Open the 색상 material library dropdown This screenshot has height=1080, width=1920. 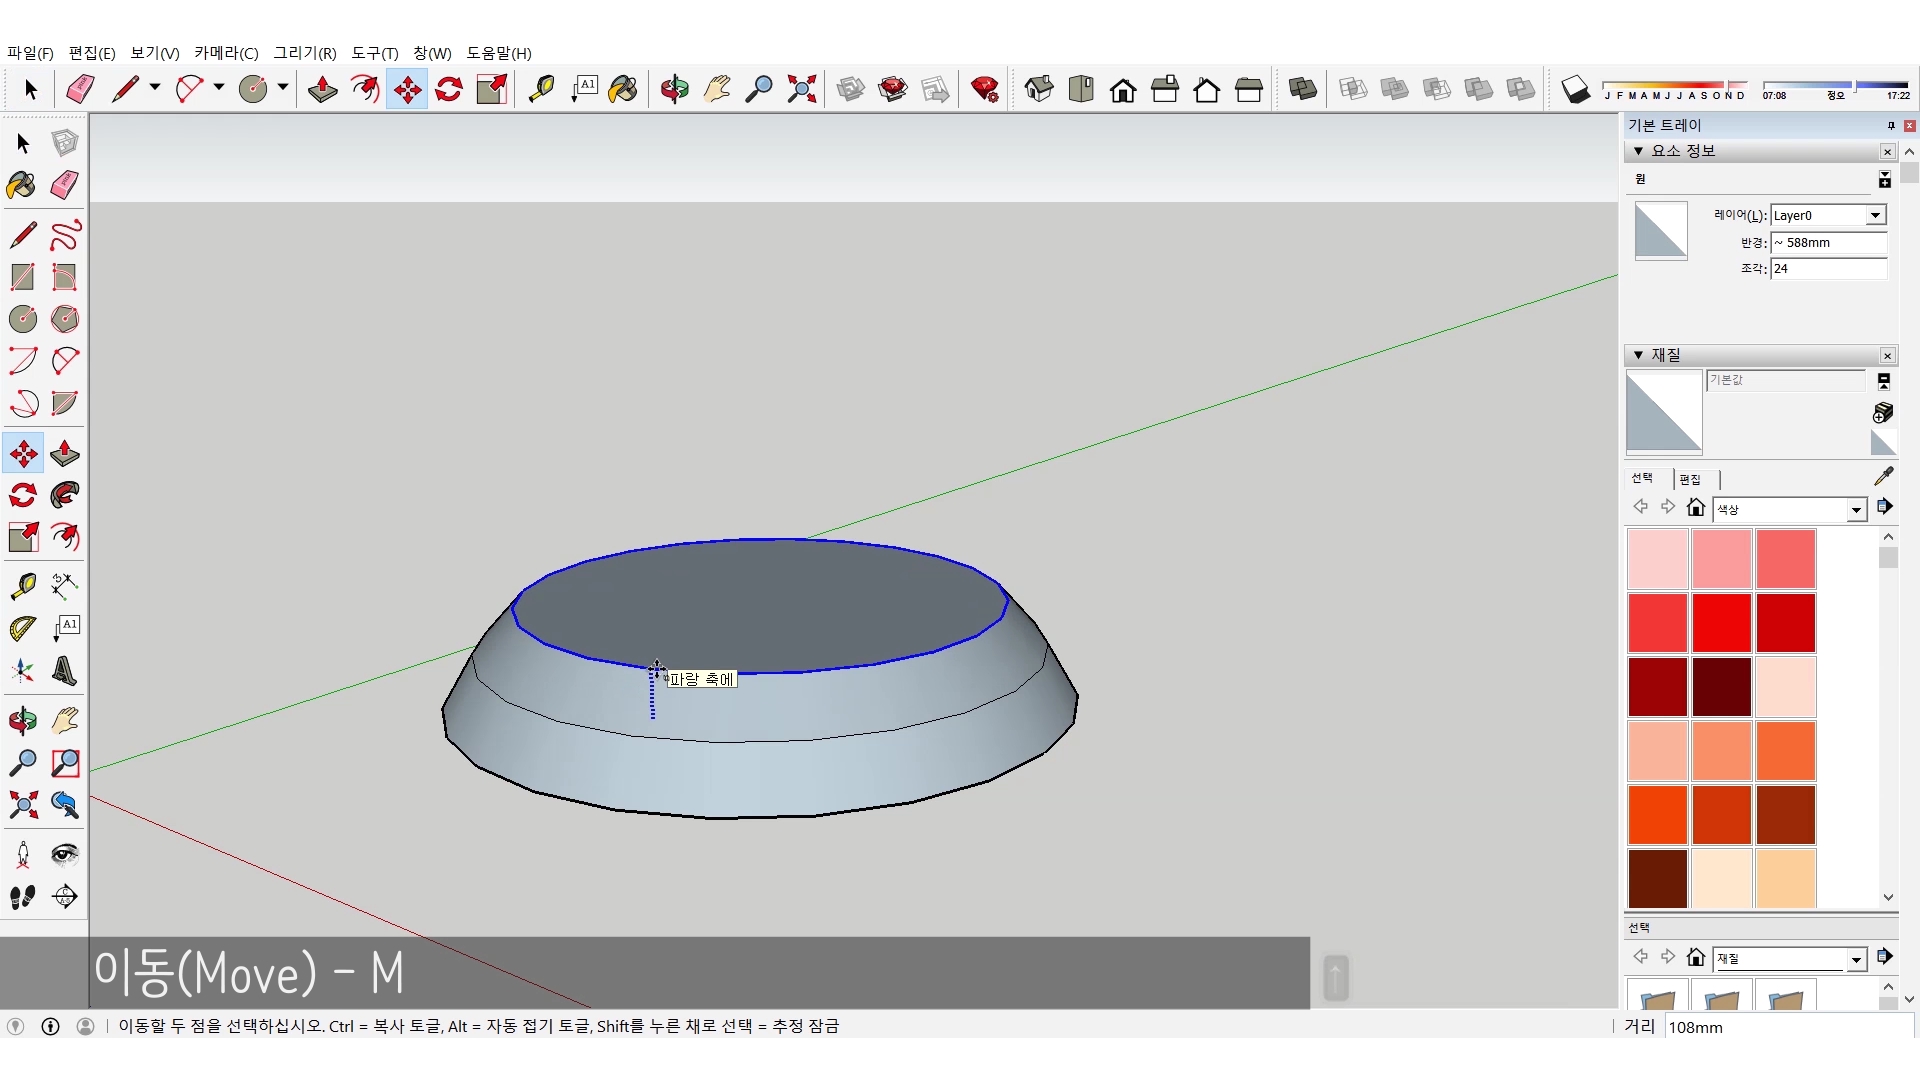pyautogui.click(x=1856, y=510)
